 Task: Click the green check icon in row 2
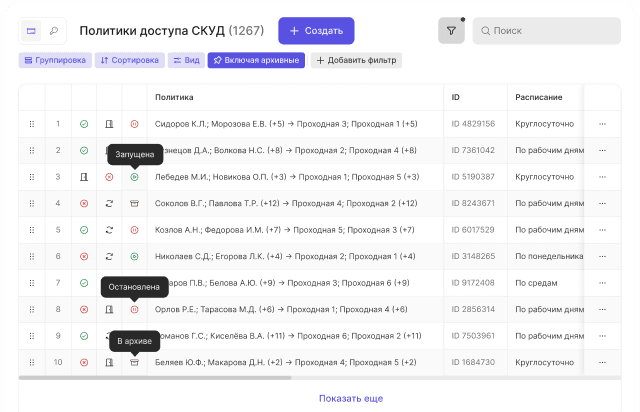pos(84,150)
